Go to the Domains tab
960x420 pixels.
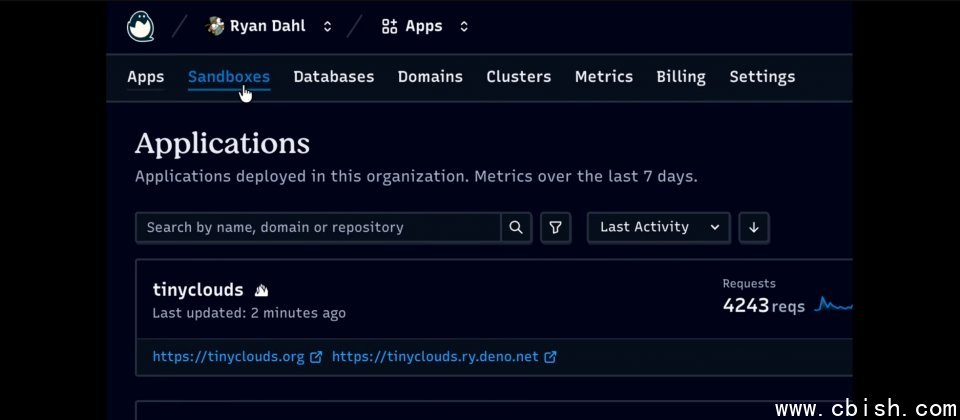pos(430,77)
